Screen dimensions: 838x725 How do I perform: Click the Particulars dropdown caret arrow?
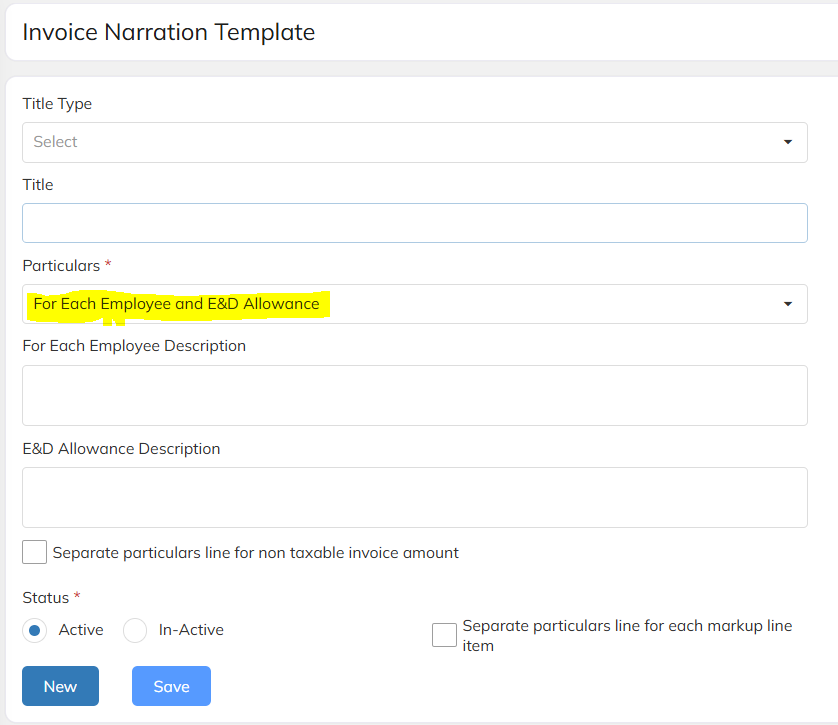(787, 304)
